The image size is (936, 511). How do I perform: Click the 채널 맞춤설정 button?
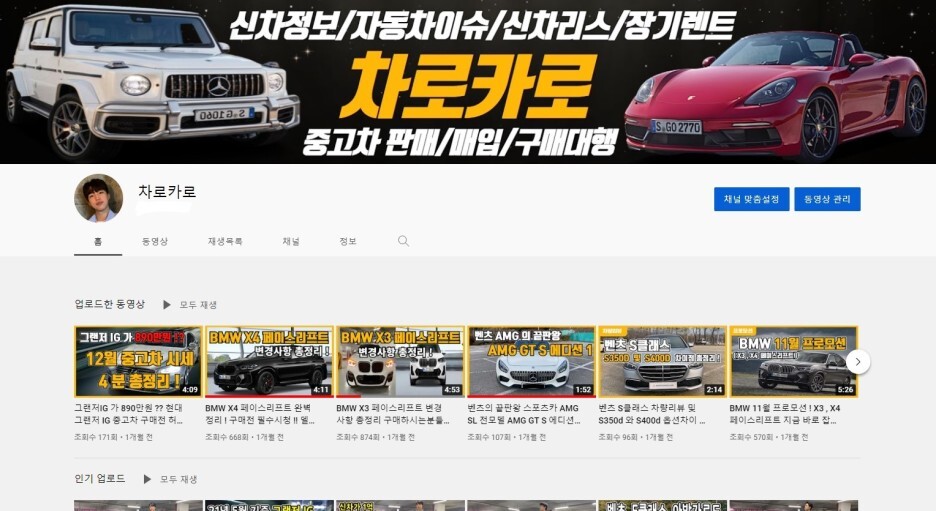point(752,199)
